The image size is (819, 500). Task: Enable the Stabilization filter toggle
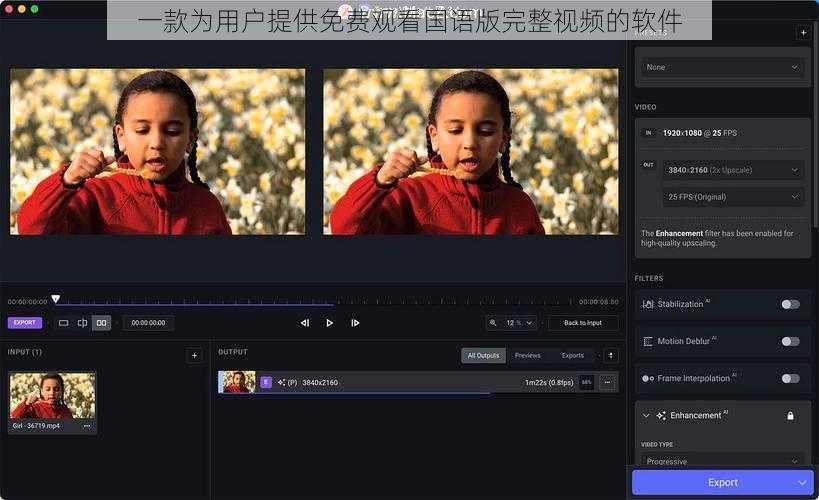click(790, 304)
